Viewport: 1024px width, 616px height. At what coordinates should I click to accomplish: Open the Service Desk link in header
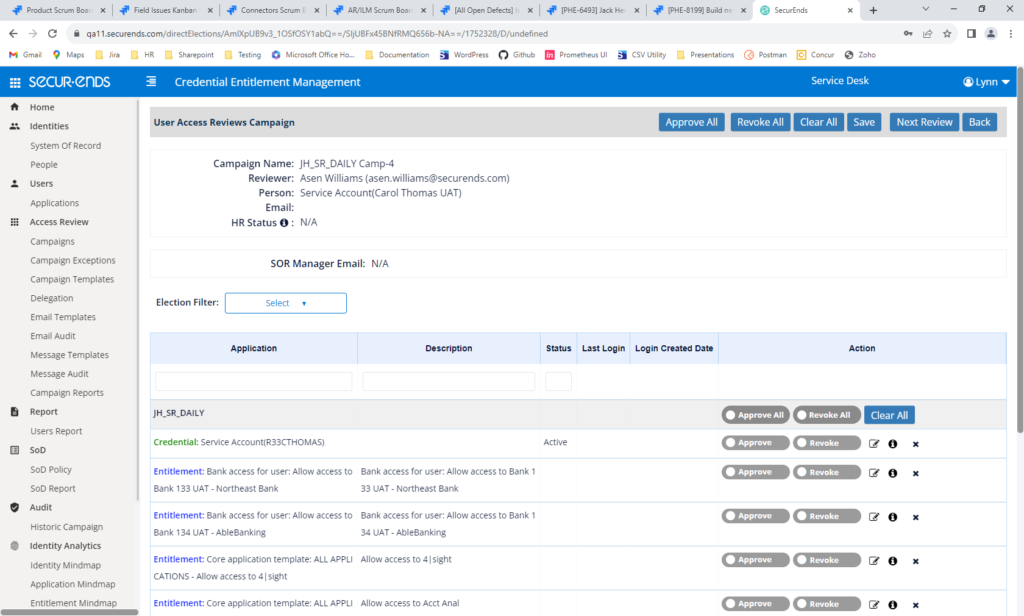[x=840, y=81]
